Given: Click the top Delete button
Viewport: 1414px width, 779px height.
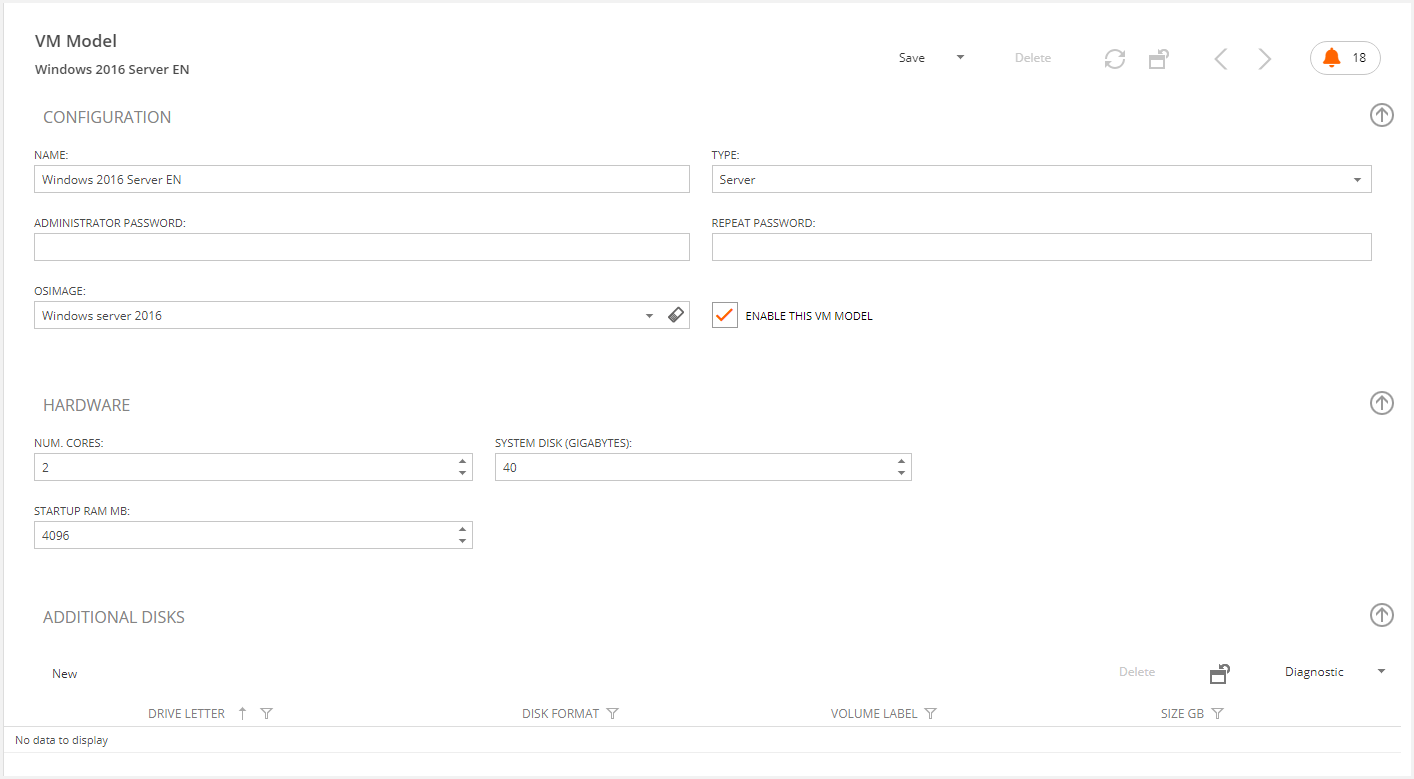Looking at the screenshot, I should [x=1033, y=58].
